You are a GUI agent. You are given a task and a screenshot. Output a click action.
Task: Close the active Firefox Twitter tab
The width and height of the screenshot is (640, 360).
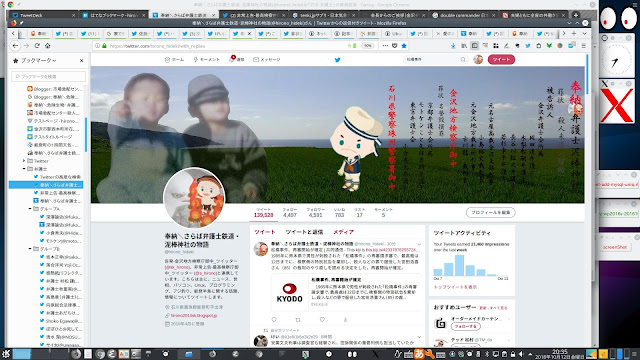[x=250, y=33]
